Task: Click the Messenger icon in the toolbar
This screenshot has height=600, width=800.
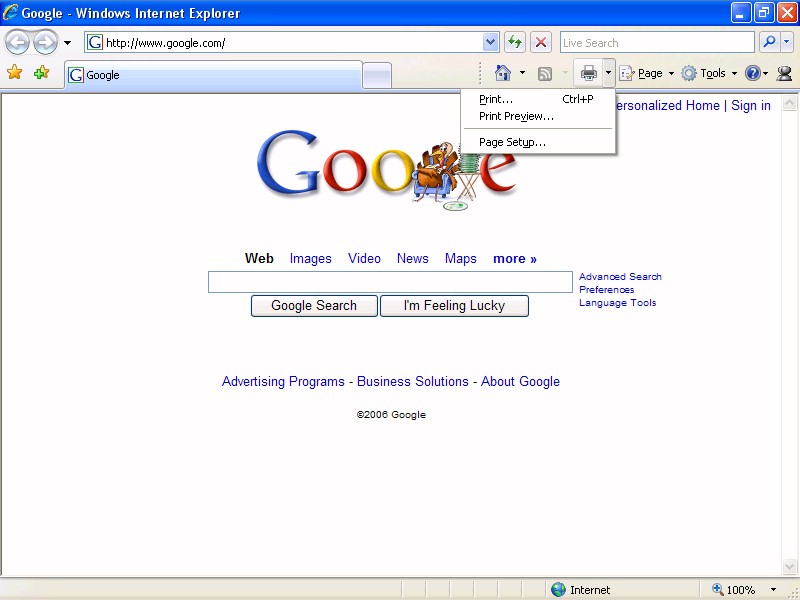Action: tap(784, 73)
